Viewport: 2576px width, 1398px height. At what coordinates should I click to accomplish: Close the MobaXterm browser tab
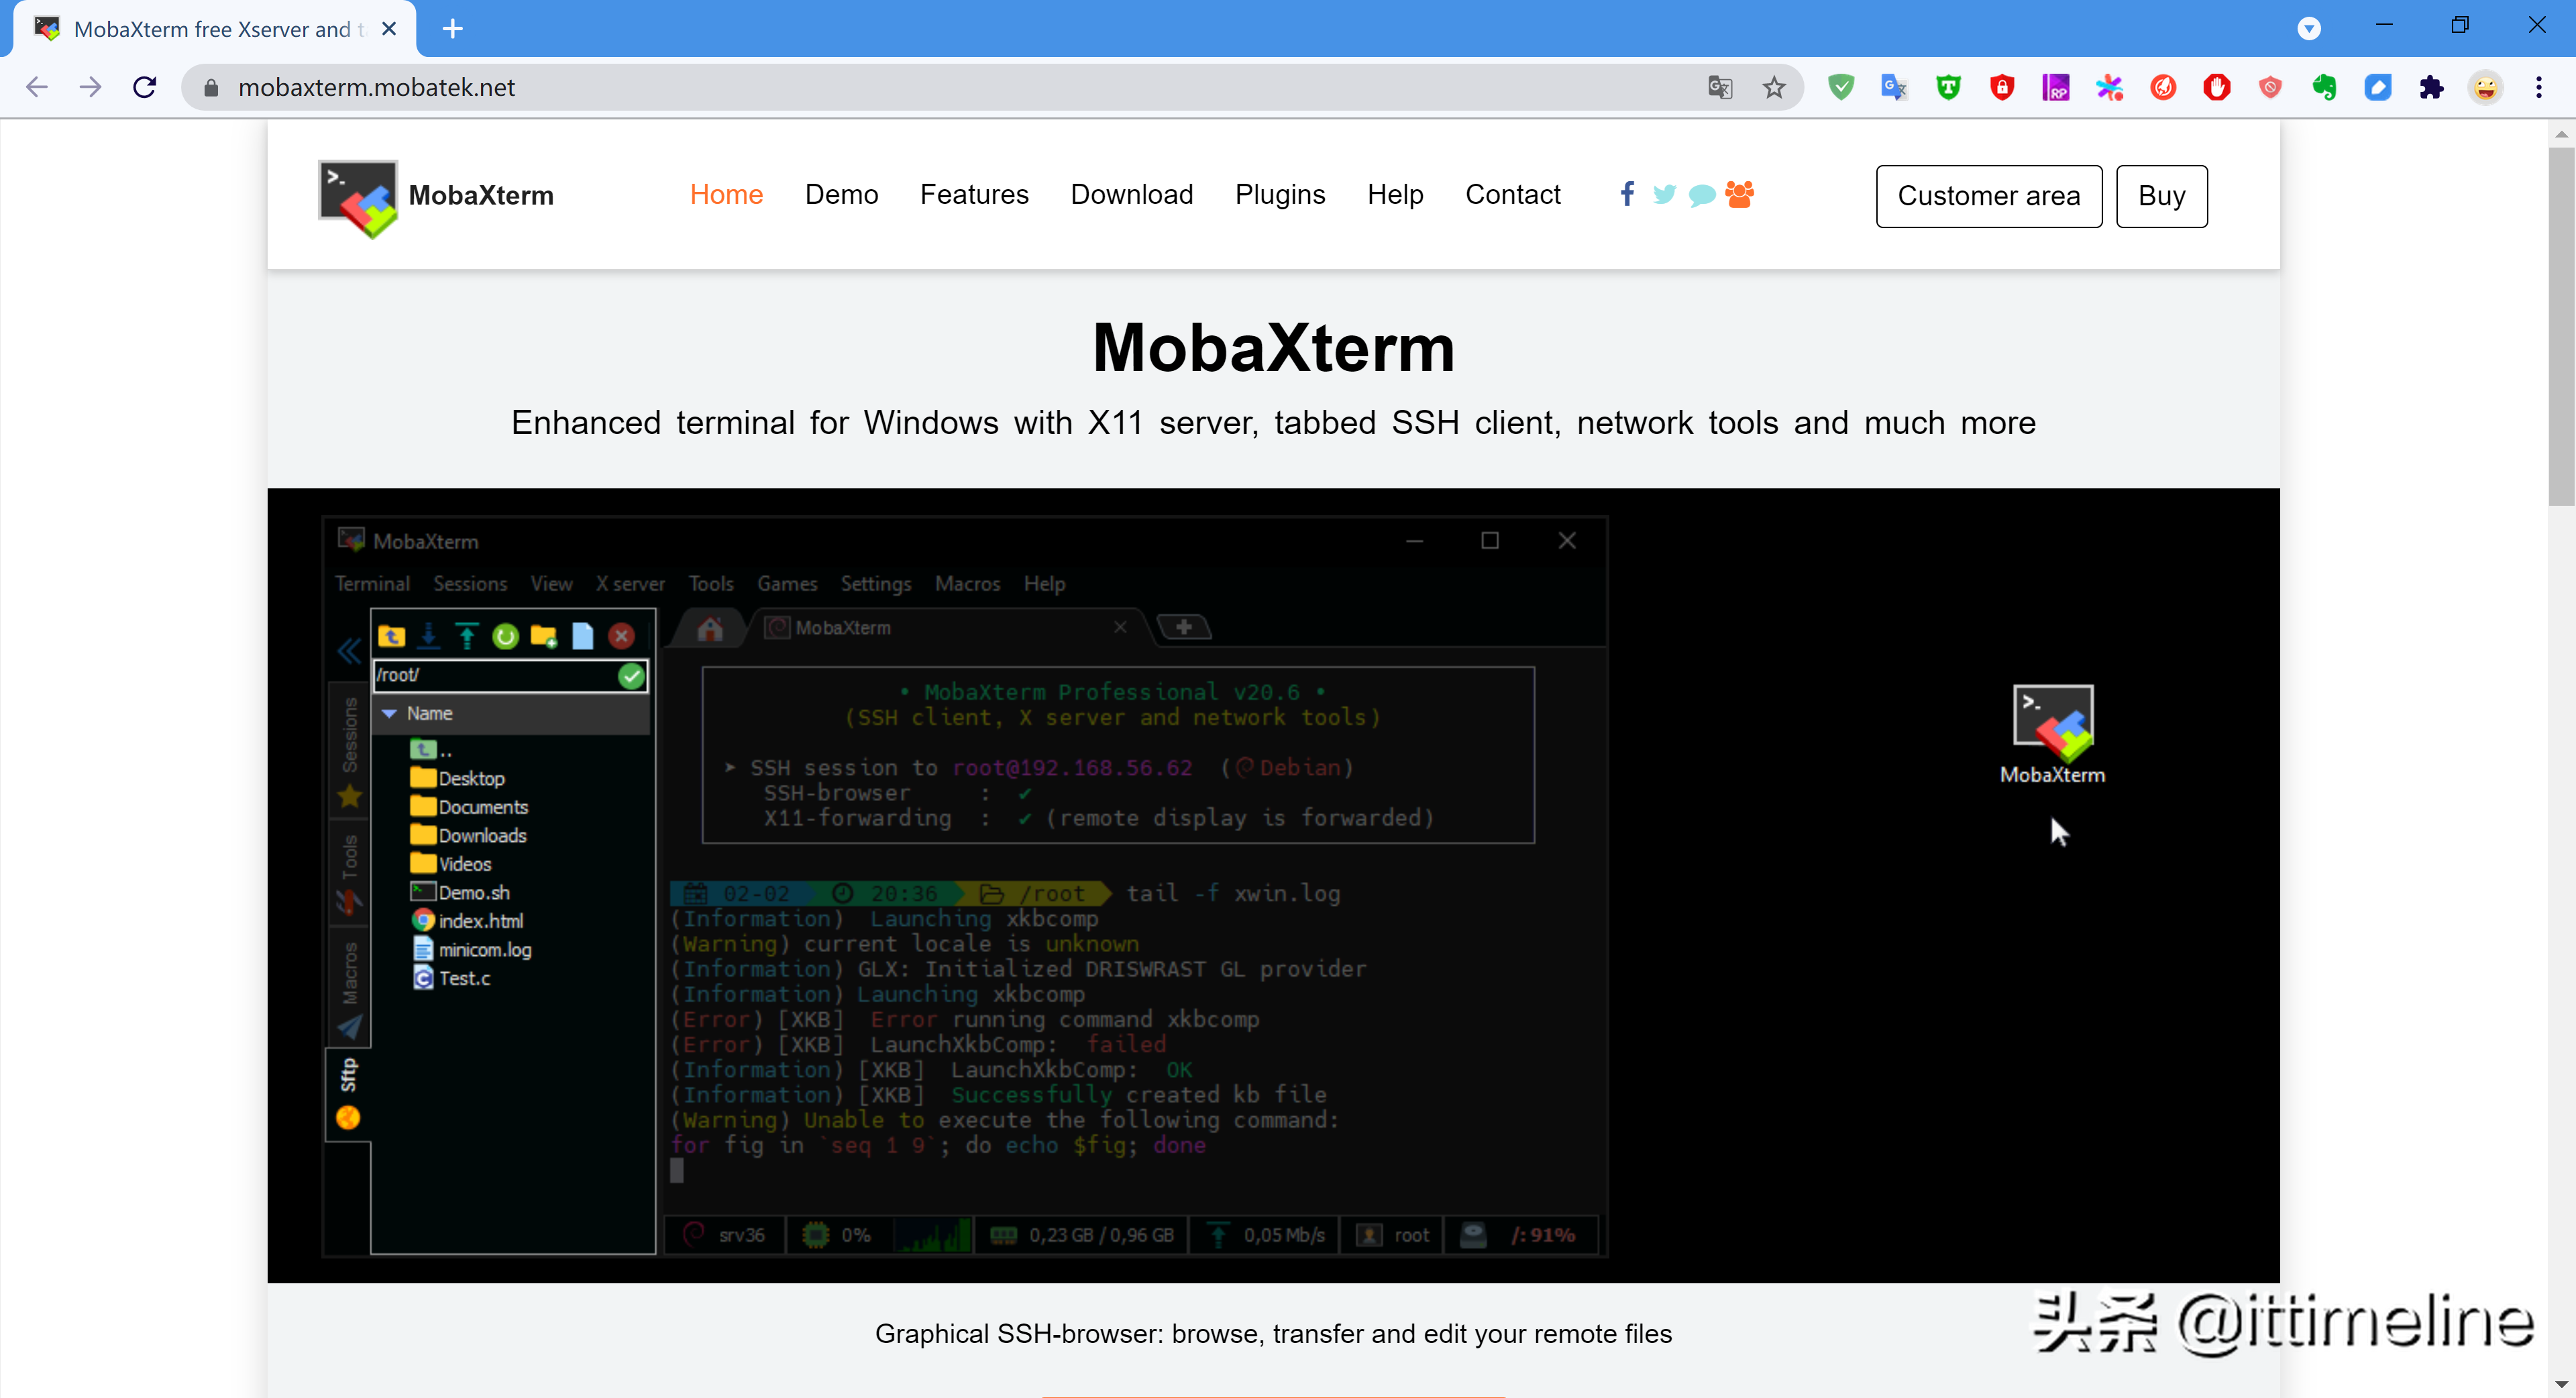390,29
